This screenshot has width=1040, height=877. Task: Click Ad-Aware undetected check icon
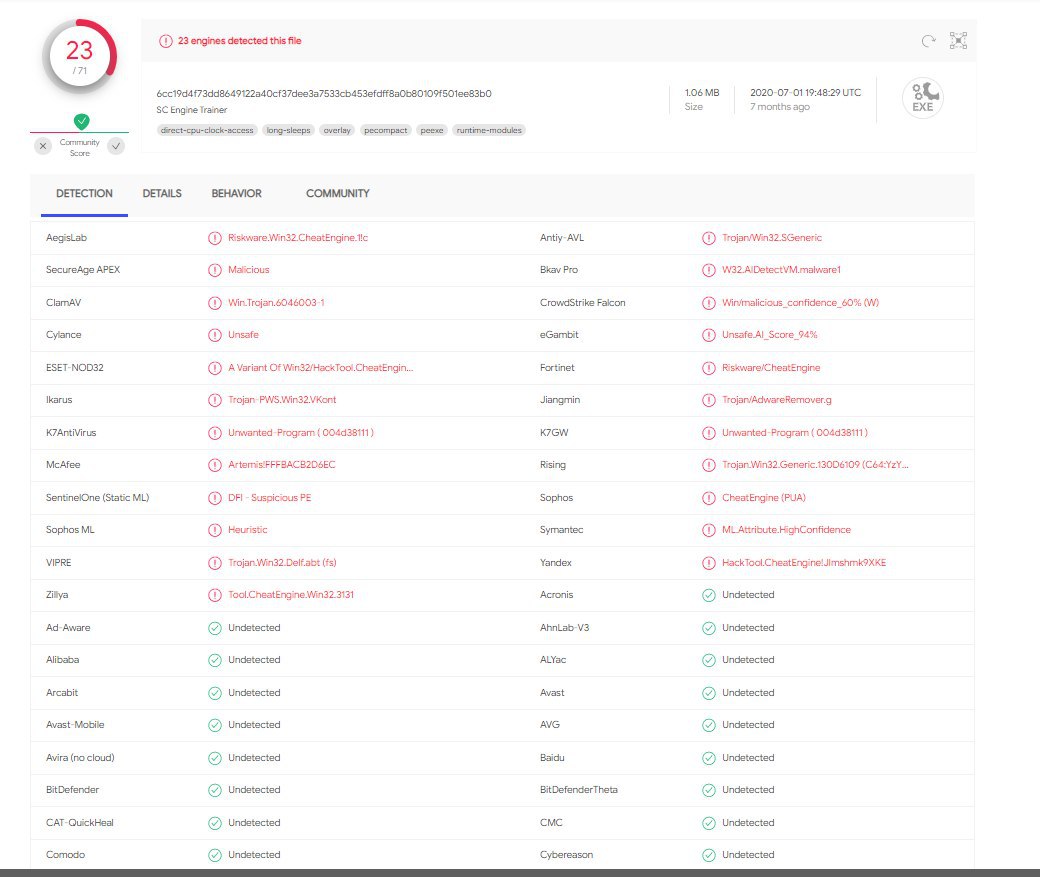click(215, 628)
